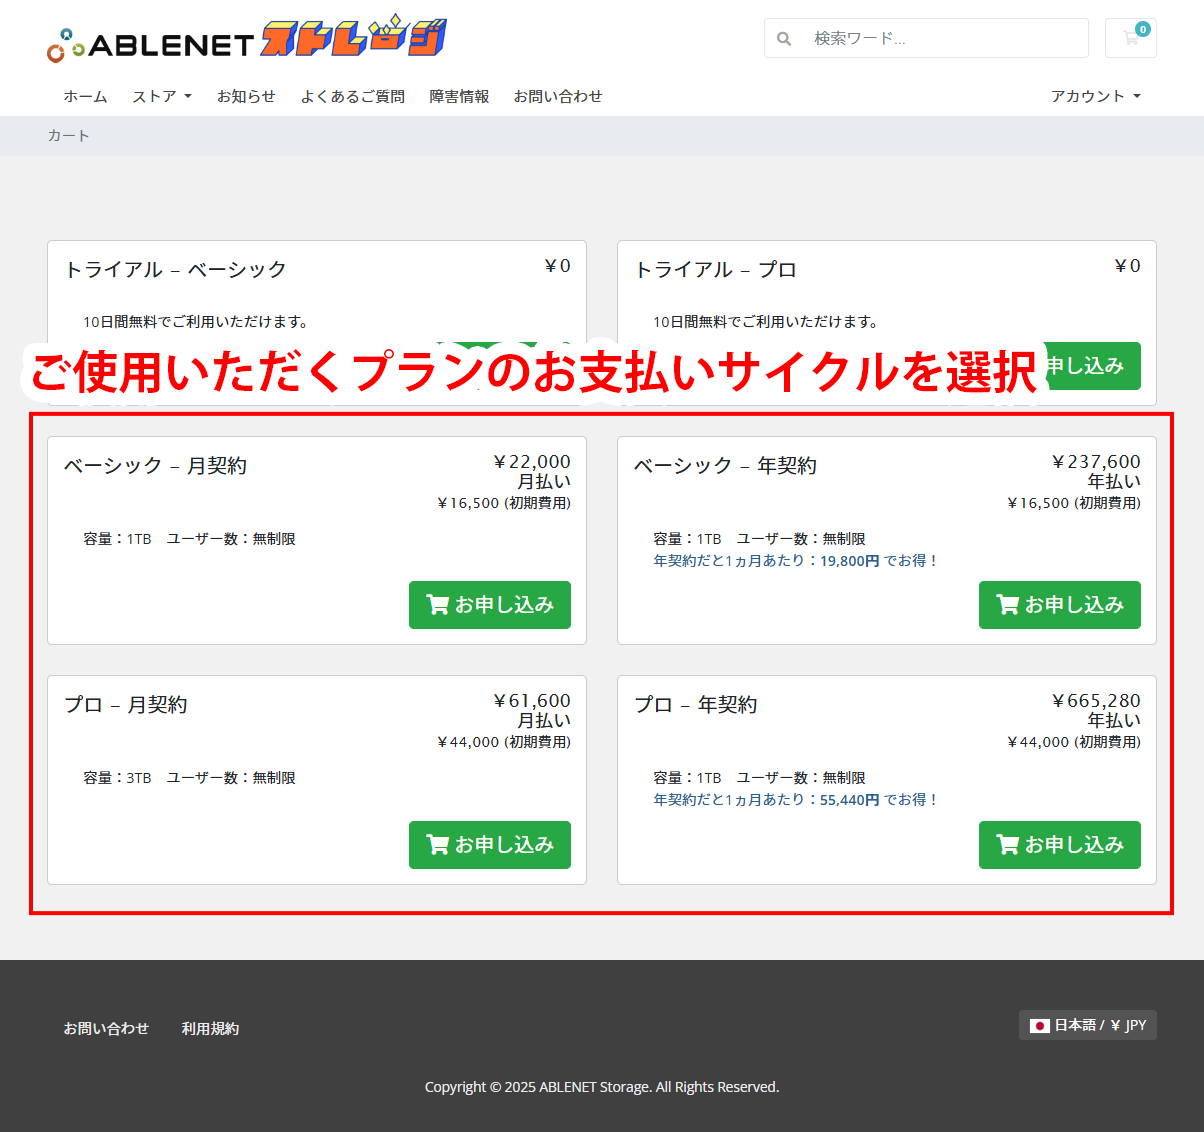This screenshot has width=1204, height=1132.
Task: Open the 障害情報 menu item
Action: click(x=459, y=96)
